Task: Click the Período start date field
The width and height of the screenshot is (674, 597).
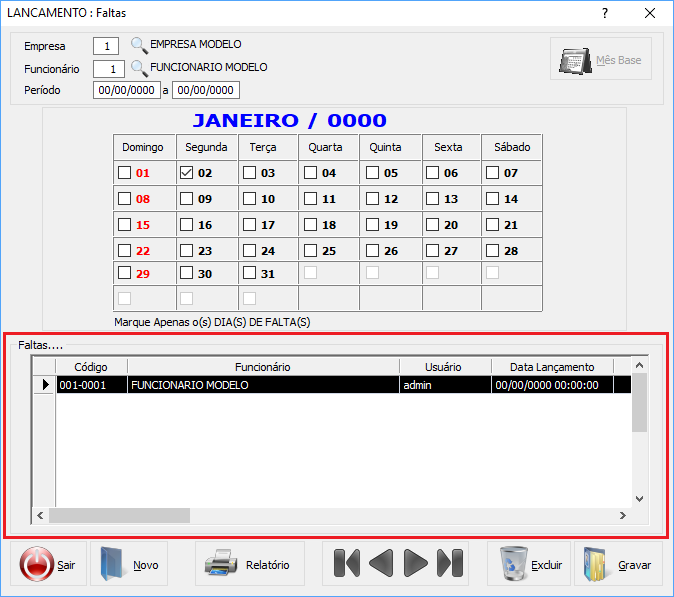Action: pos(126,91)
